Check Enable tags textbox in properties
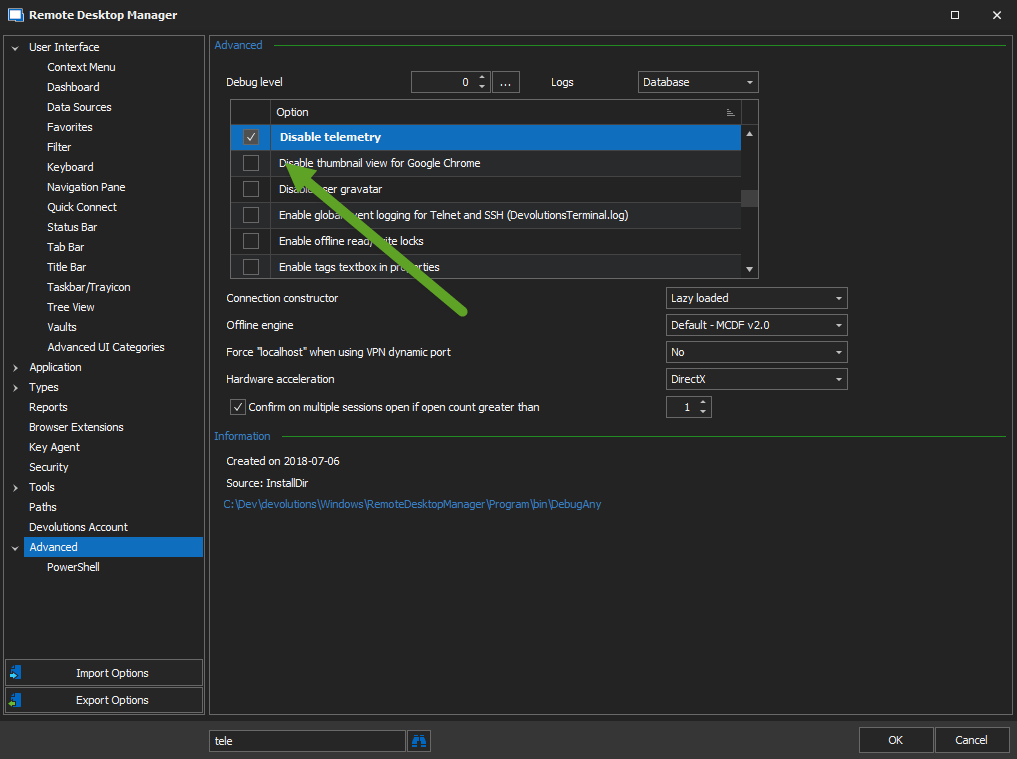The width and height of the screenshot is (1017, 759). (x=251, y=267)
